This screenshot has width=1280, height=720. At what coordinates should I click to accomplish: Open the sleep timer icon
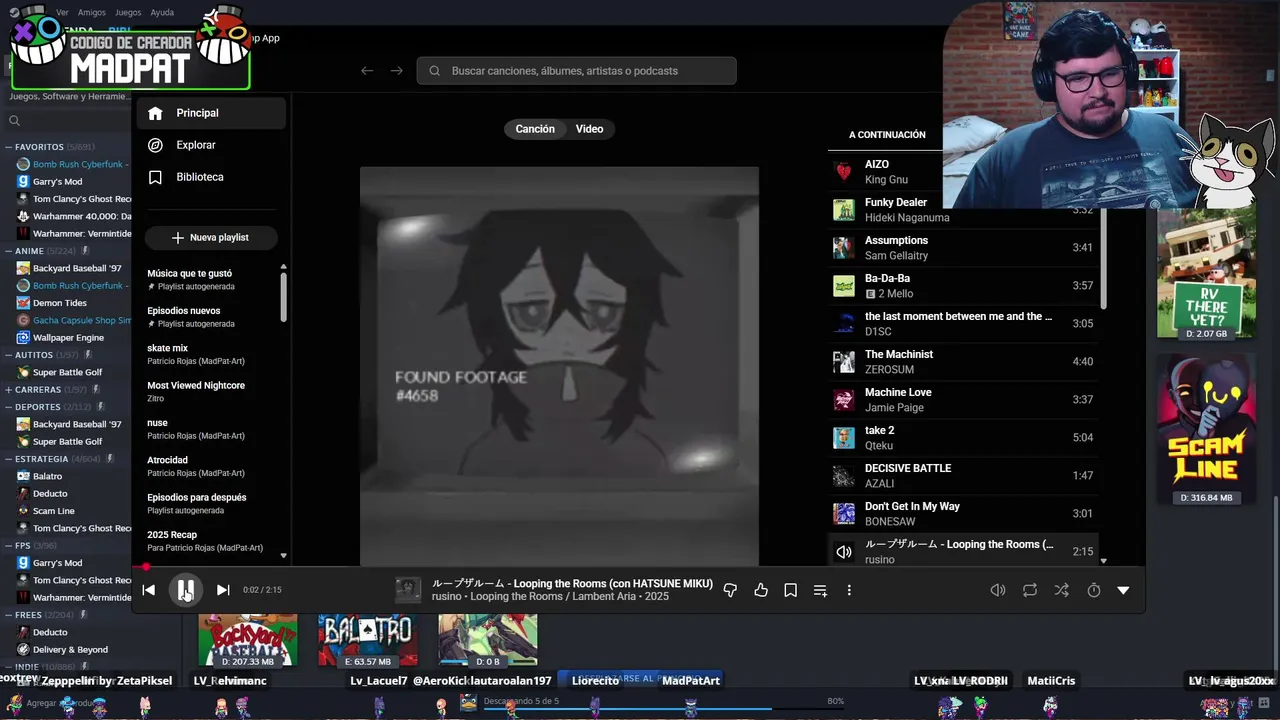click(1094, 590)
